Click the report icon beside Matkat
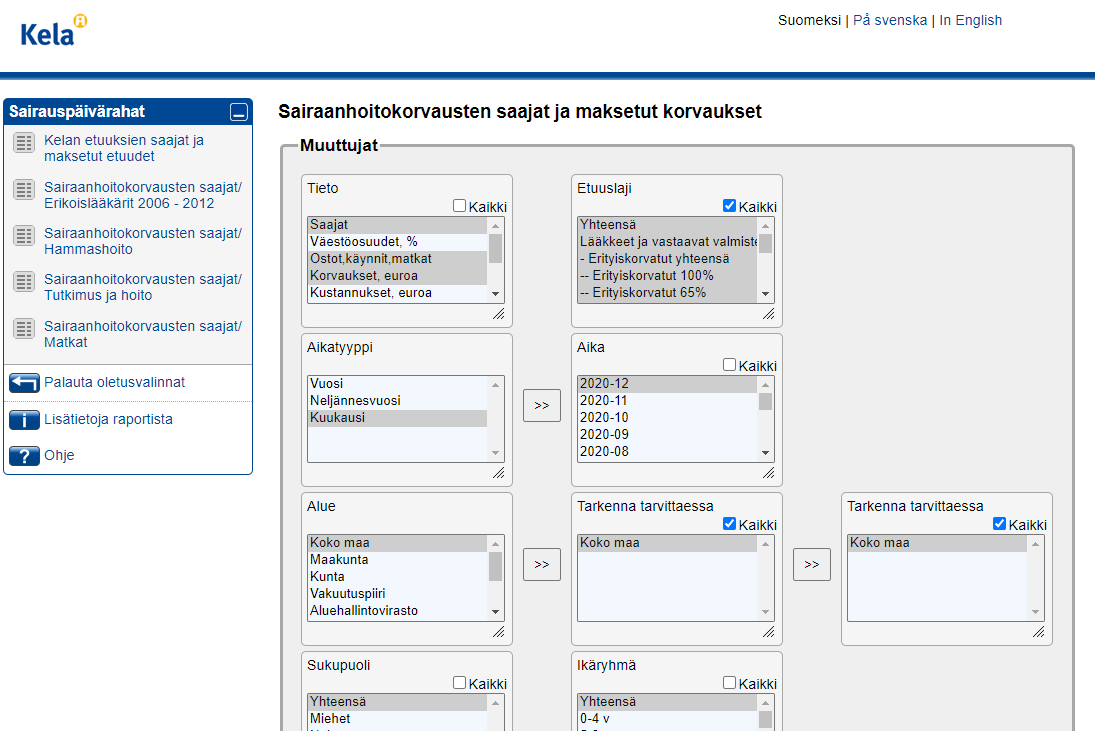Image resolution: width=1095 pixels, height=731 pixels. pos(24,328)
